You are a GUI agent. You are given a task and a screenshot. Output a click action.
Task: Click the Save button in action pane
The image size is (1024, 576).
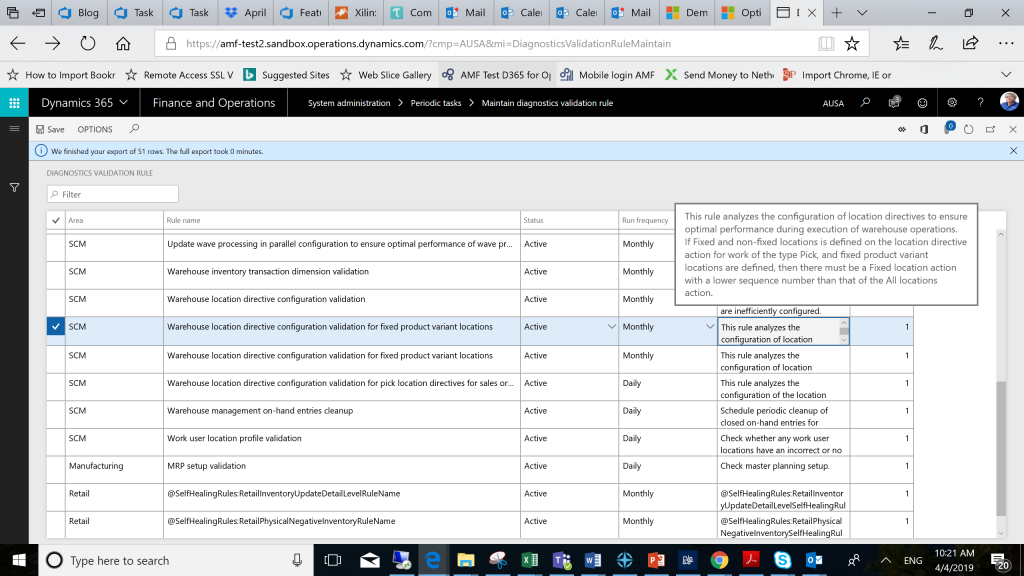pos(50,129)
